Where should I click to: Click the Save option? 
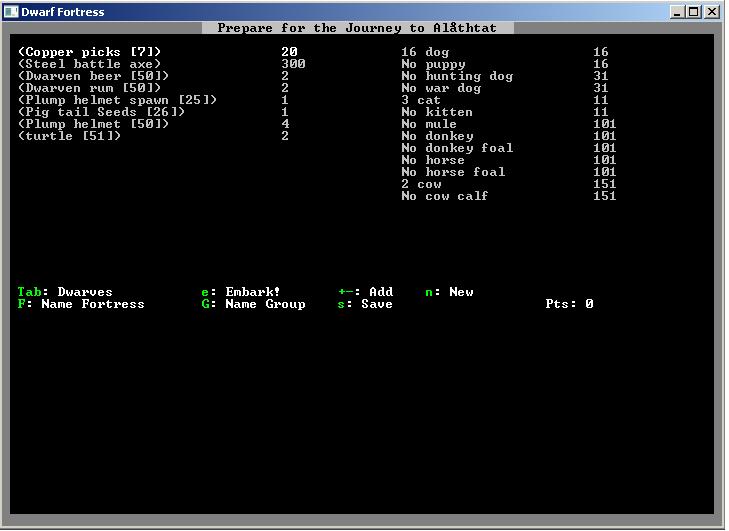[x=365, y=304]
